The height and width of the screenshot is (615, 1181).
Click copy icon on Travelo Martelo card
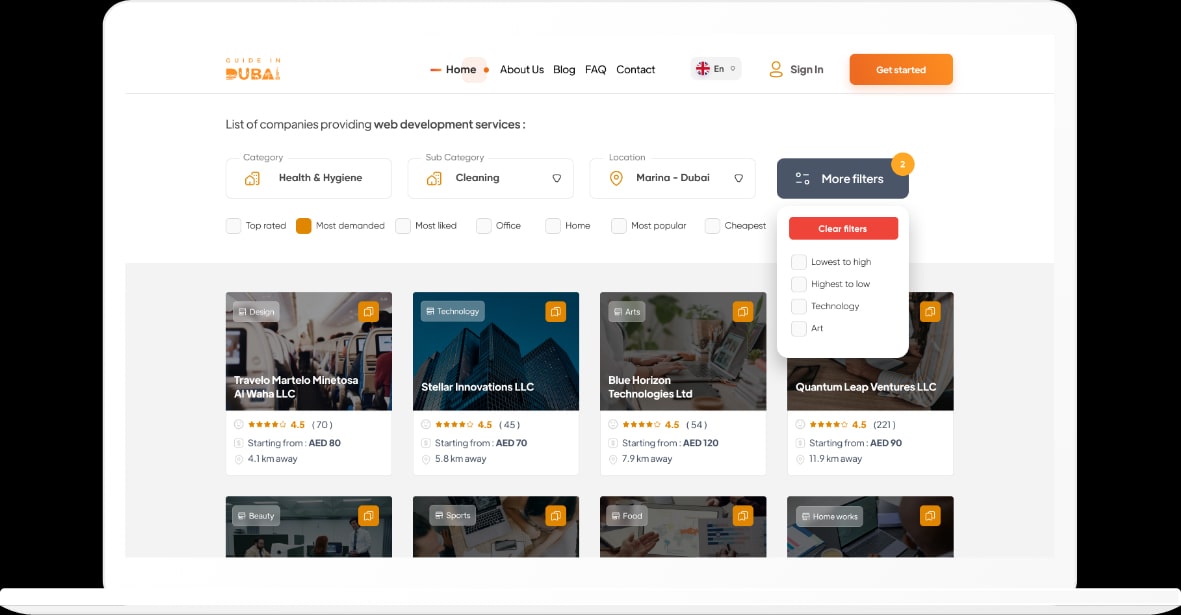click(368, 312)
